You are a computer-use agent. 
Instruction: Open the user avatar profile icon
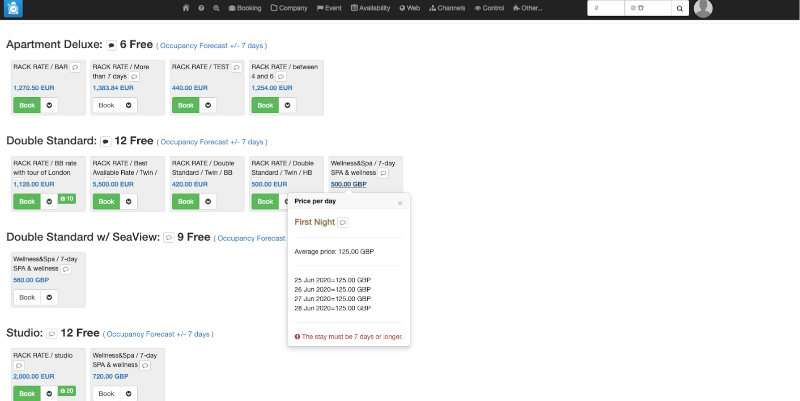click(x=703, y=9)
